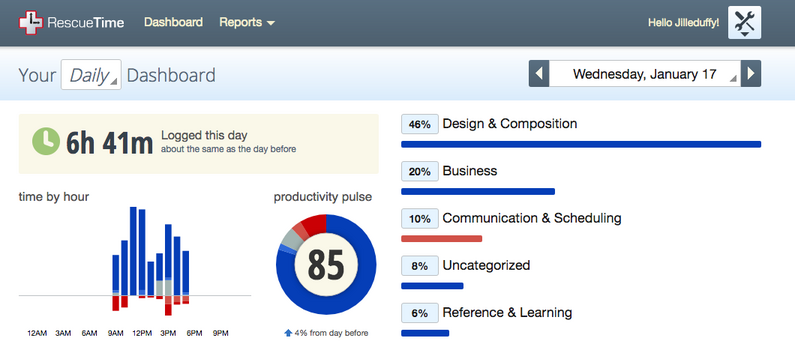Click the tallest 12PM bar in time chart

[133, 251]
